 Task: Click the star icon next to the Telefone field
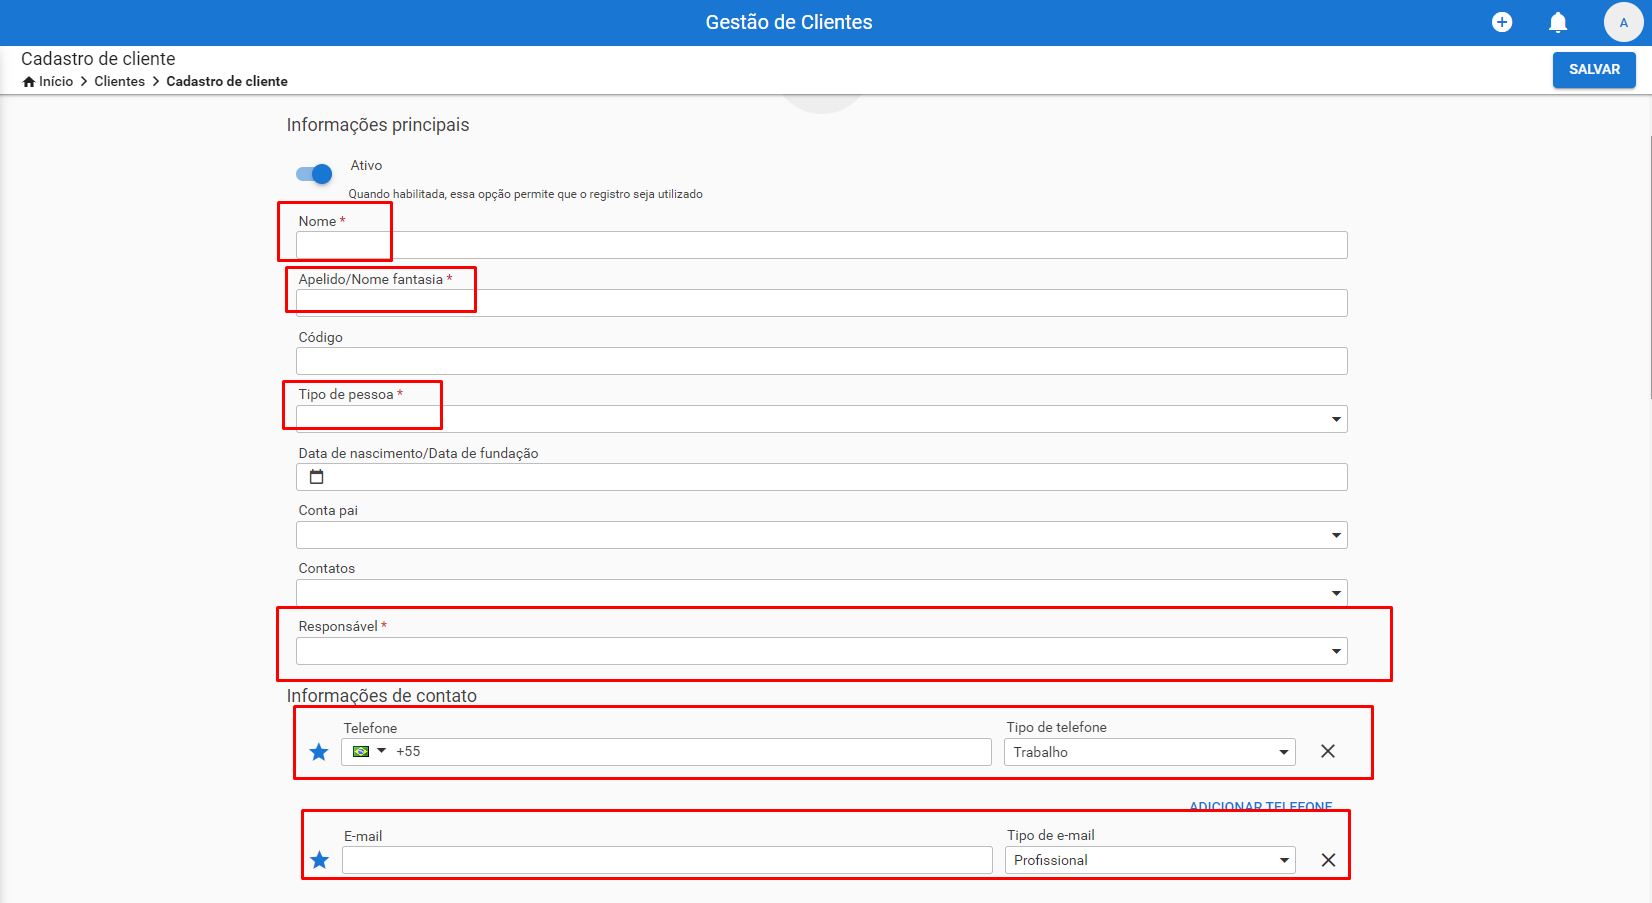[x=319, y=751]
